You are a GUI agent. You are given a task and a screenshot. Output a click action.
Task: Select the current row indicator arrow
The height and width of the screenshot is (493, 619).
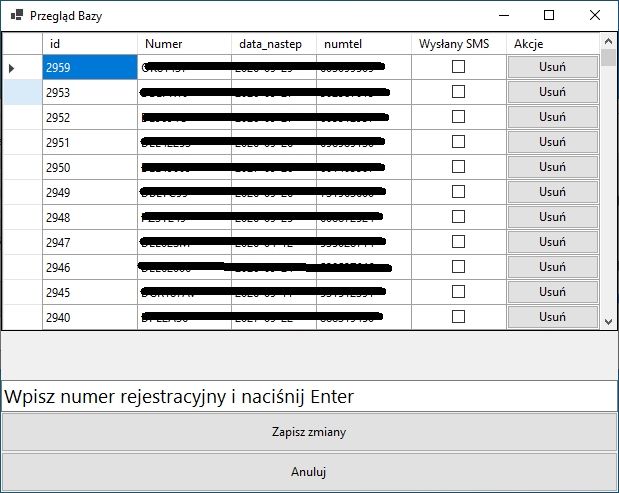click(12, 68)
